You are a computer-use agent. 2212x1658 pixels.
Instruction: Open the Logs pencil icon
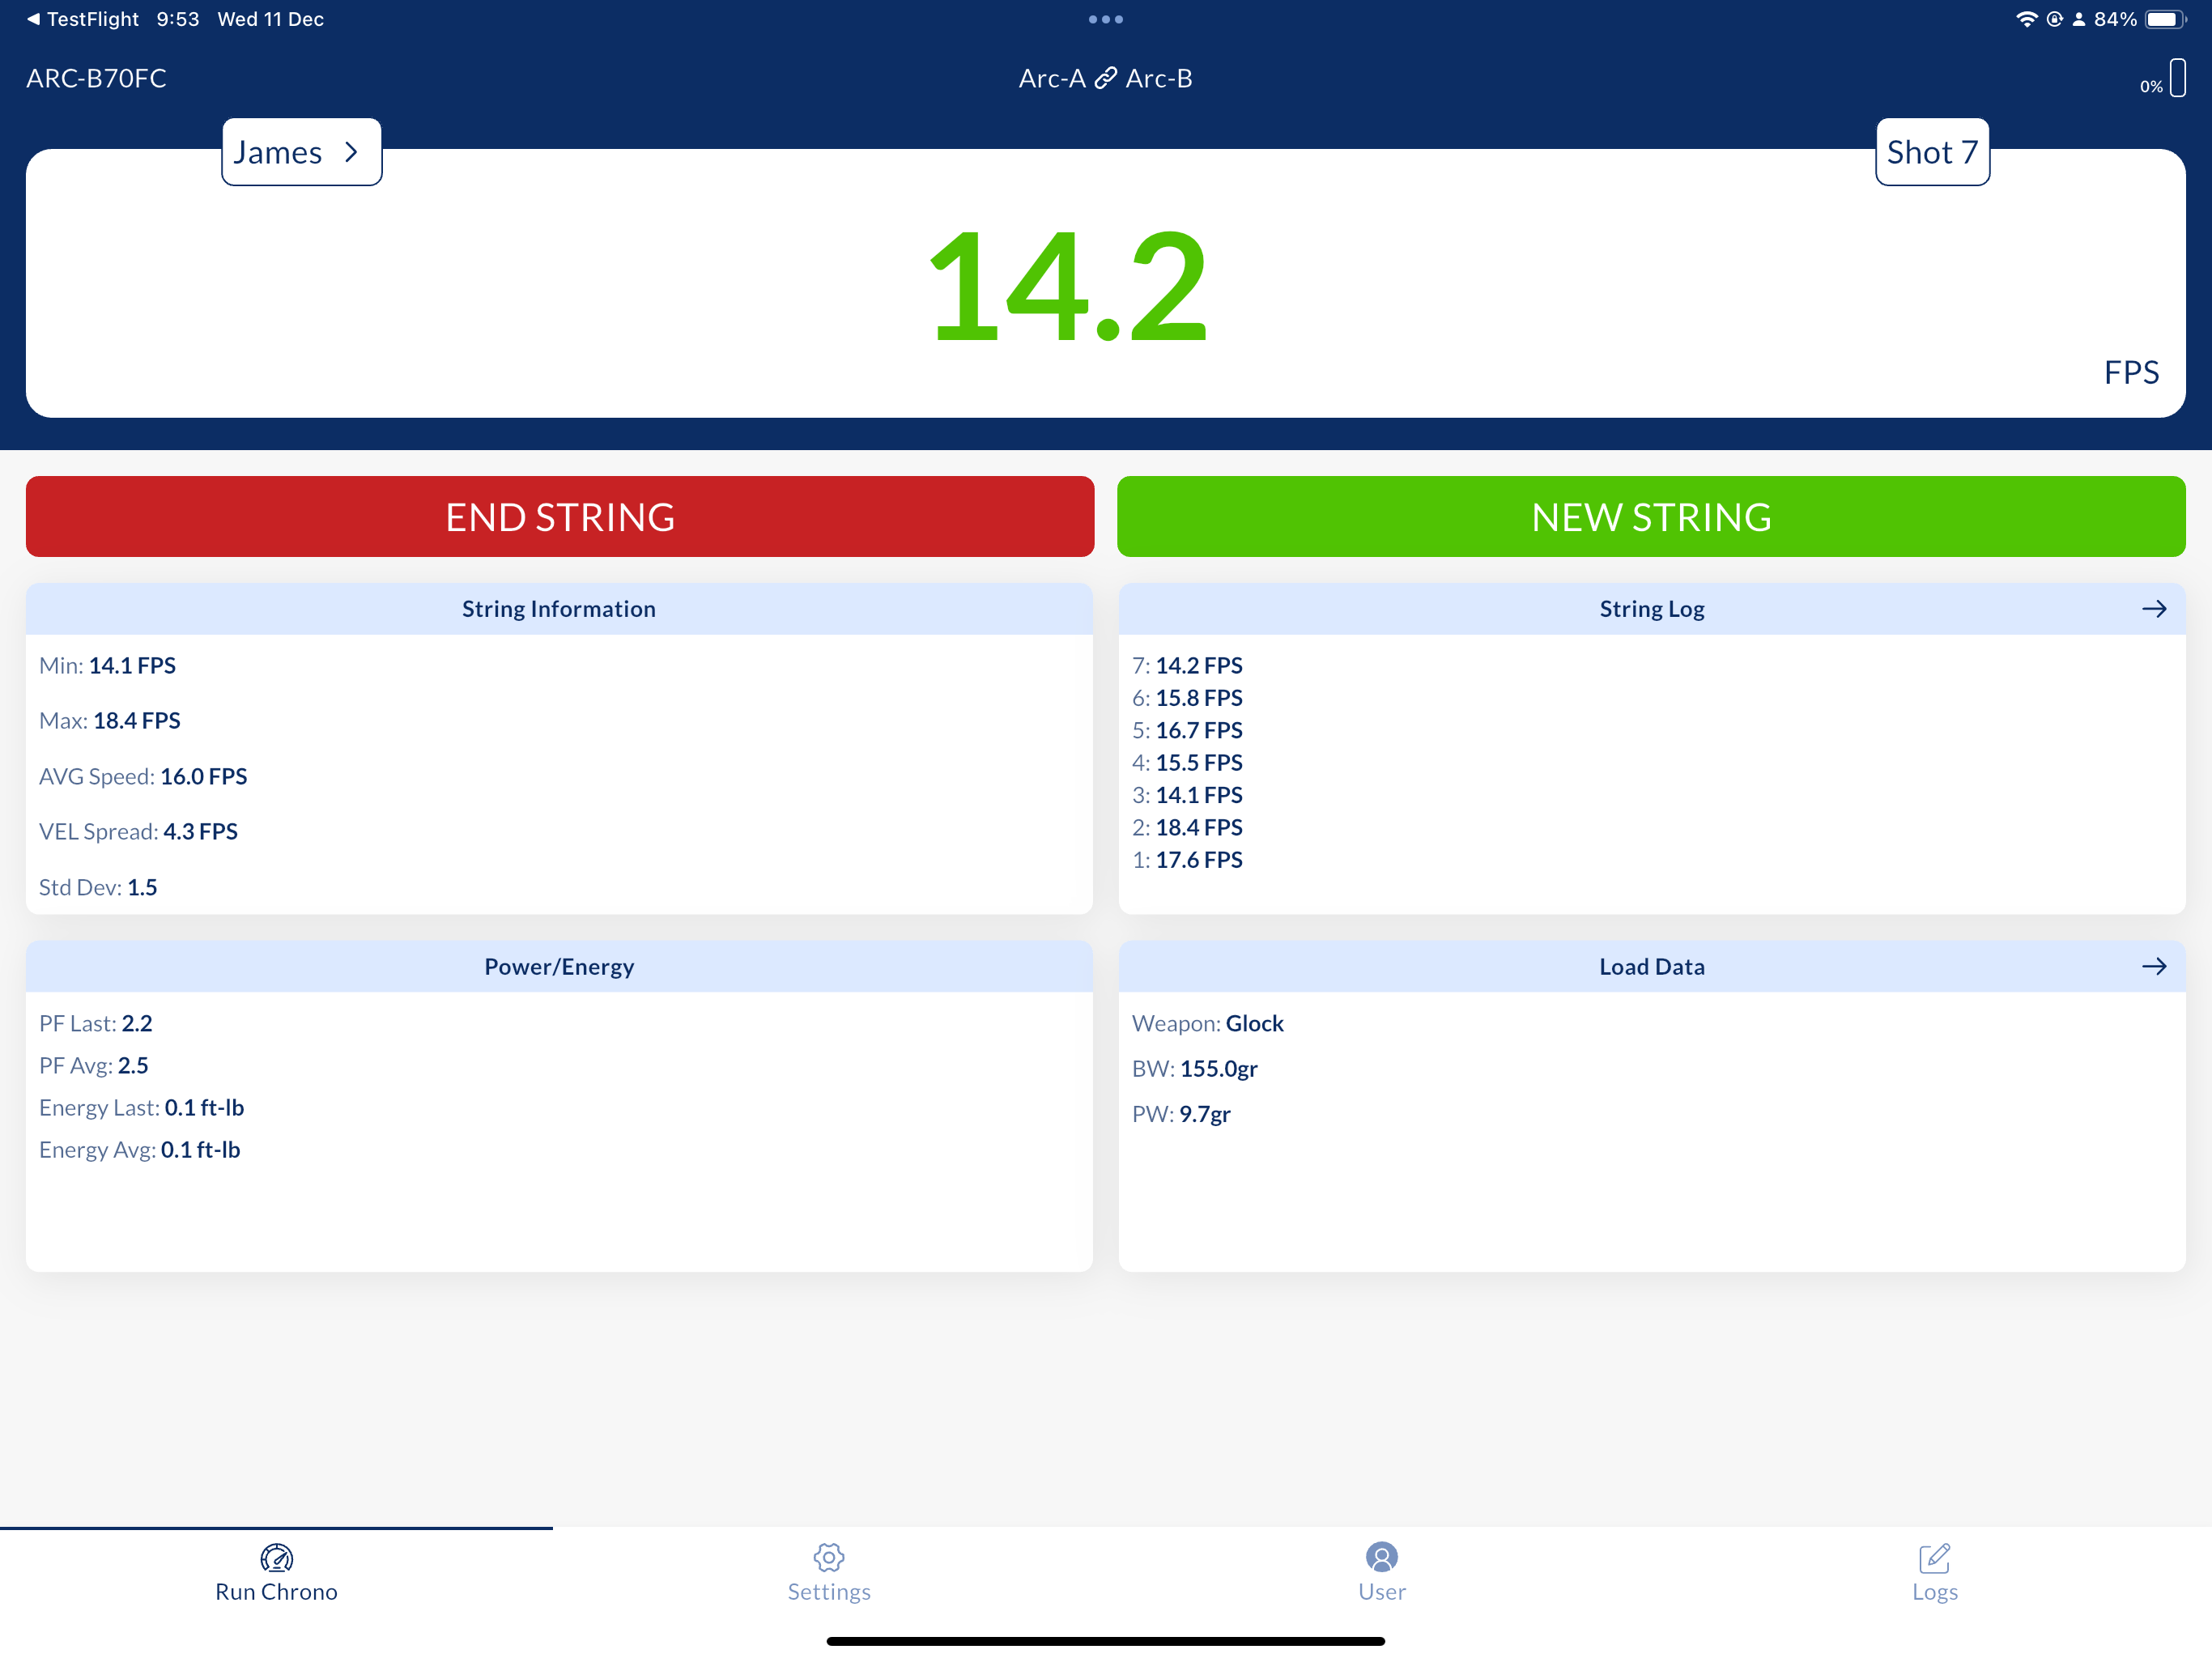tap(1934, 1557)
